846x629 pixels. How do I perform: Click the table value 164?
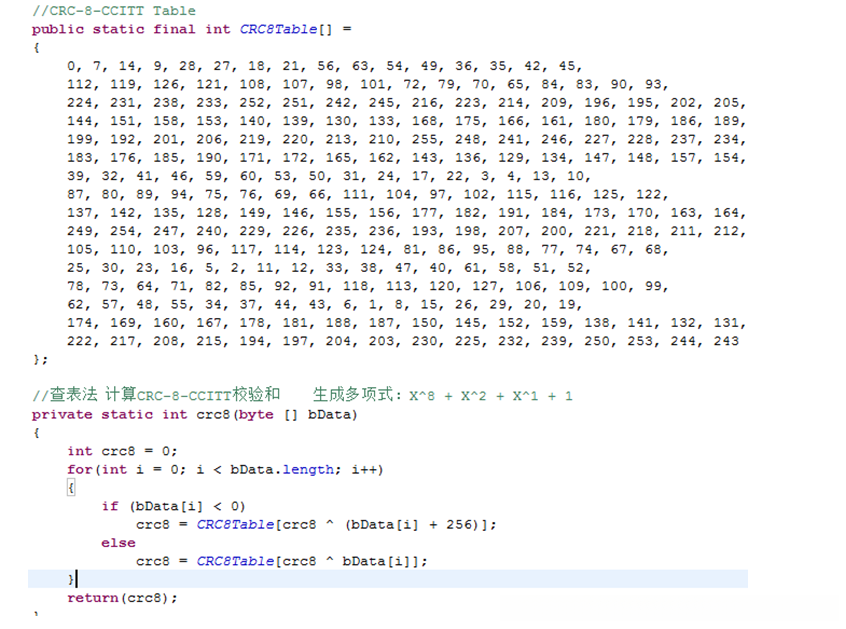(726, 213)
